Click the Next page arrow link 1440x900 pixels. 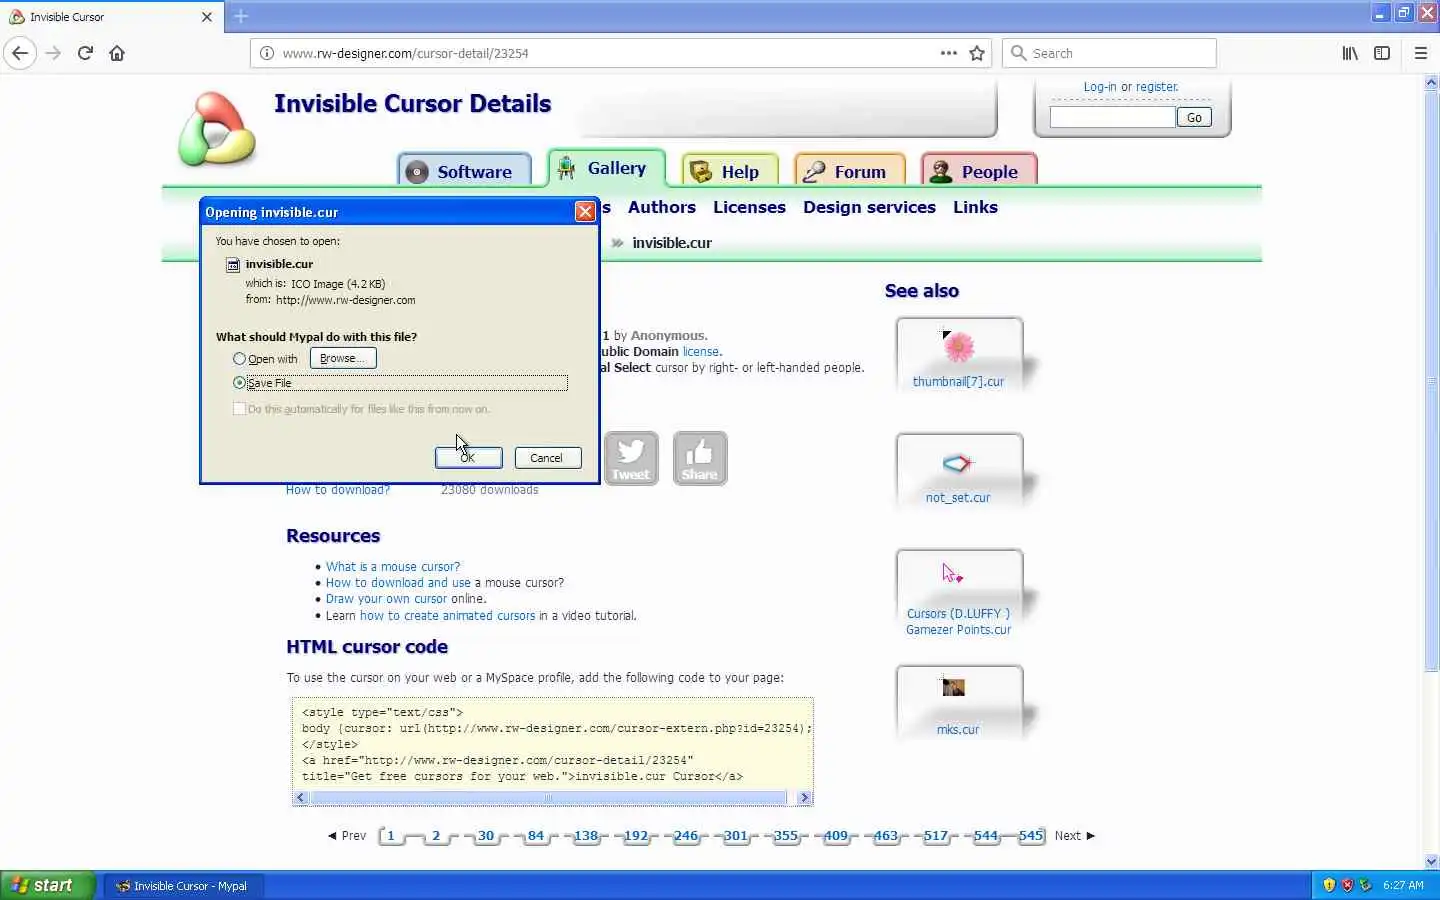1074,836
